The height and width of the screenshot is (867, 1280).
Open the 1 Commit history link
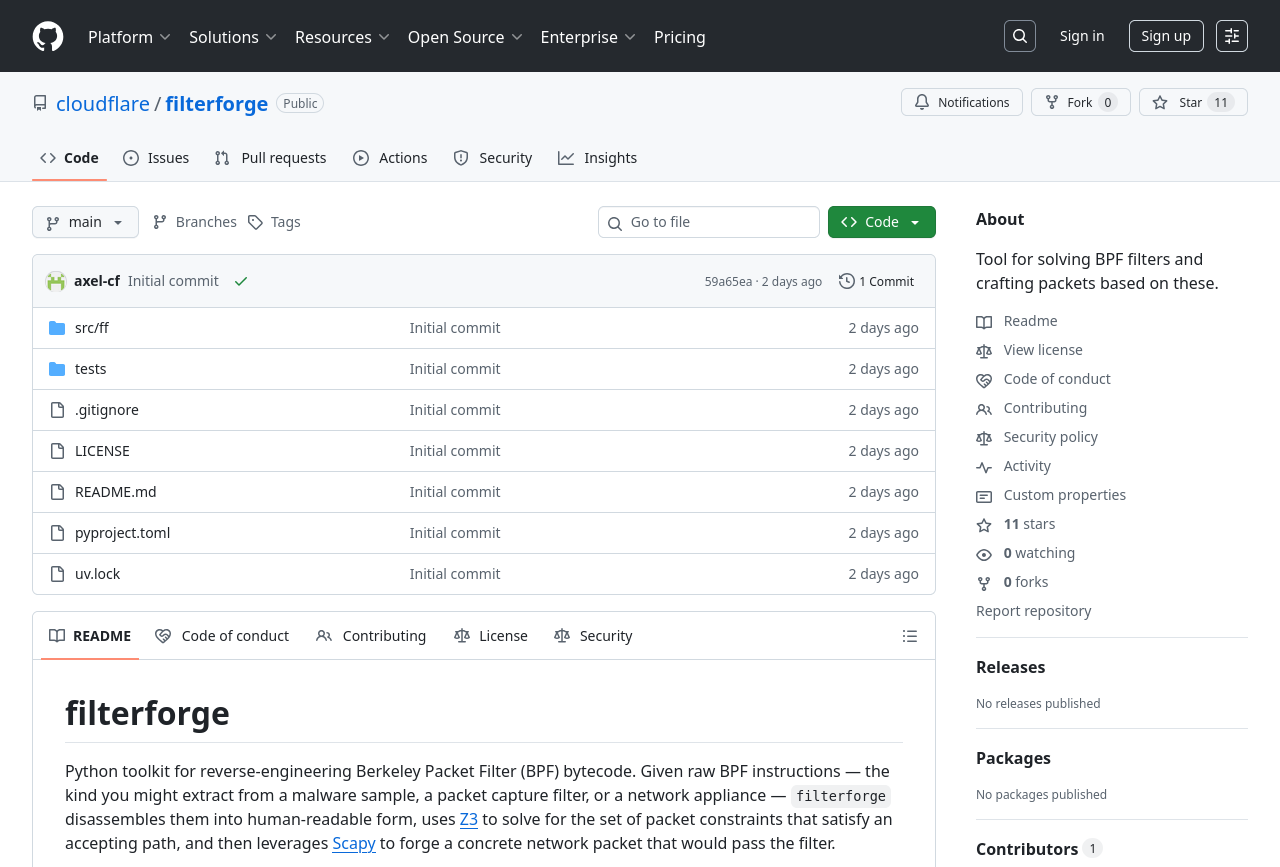tap(876, 282)
